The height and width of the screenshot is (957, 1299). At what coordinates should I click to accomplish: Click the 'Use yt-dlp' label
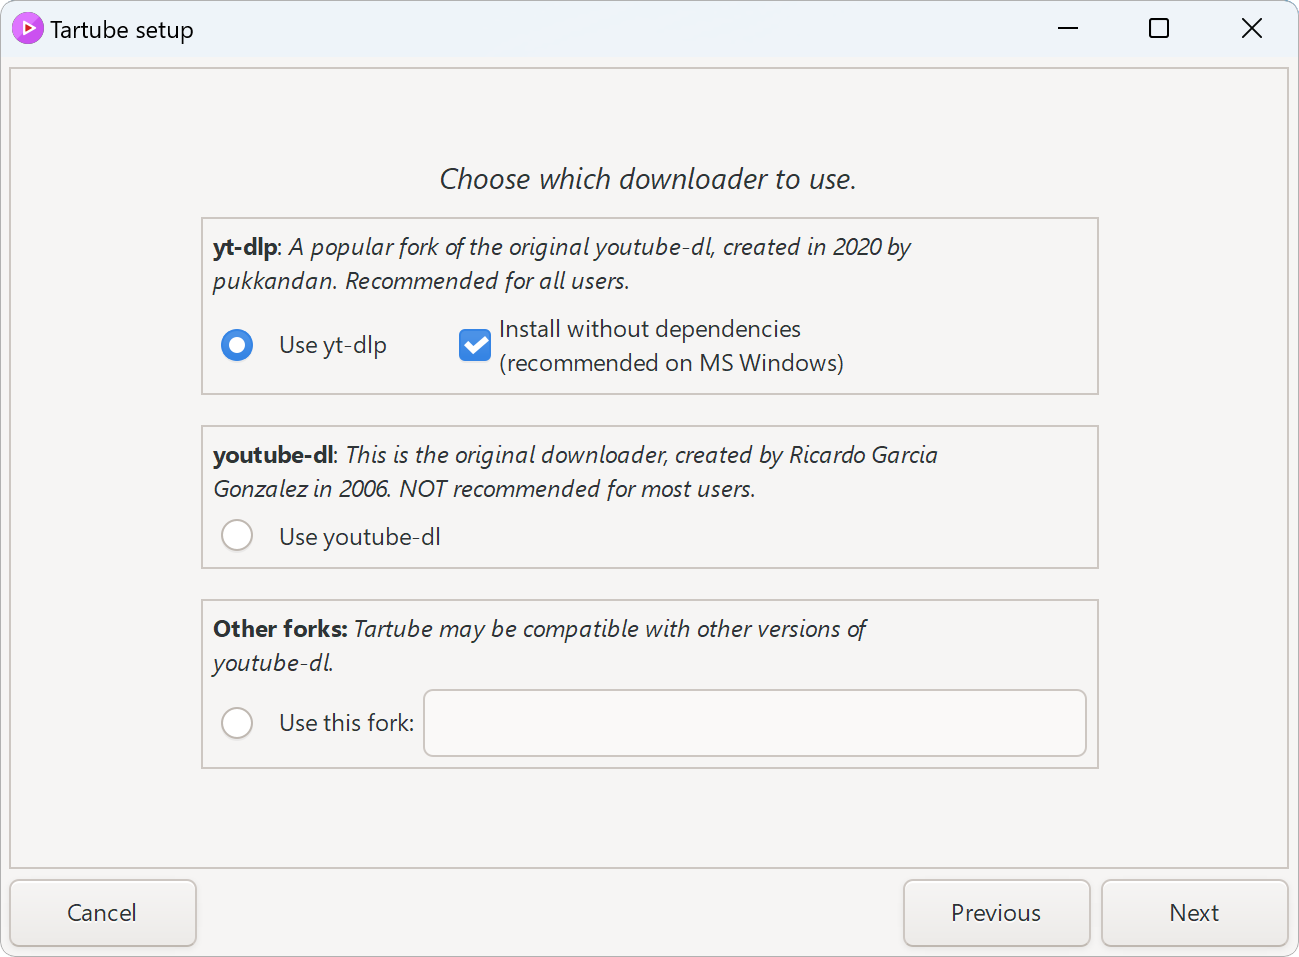point(333,345)
